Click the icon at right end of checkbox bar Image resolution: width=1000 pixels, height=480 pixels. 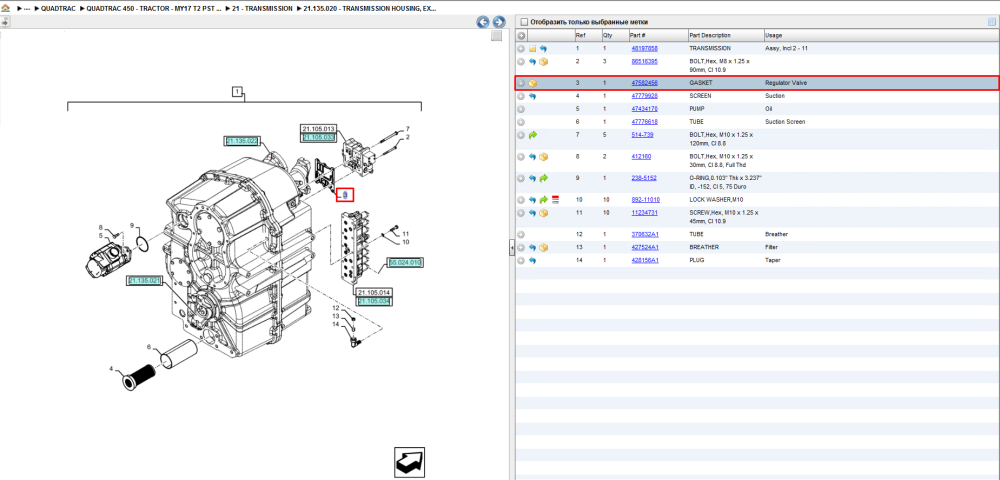tap(992, 22)
